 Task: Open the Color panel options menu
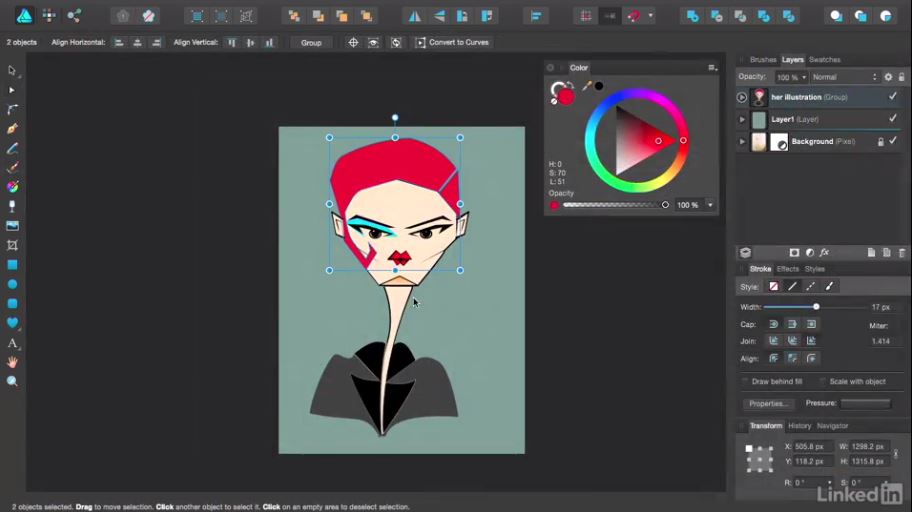tap(712, 67)
